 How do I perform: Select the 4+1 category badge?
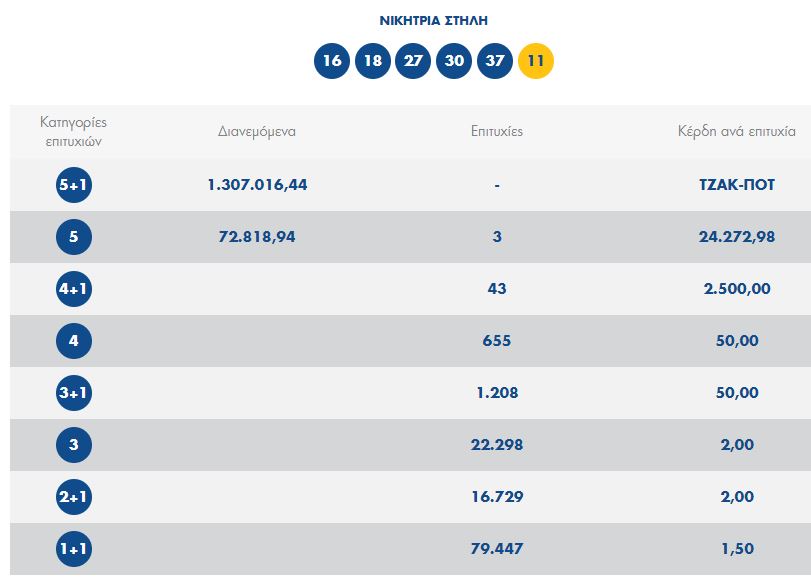74,289
